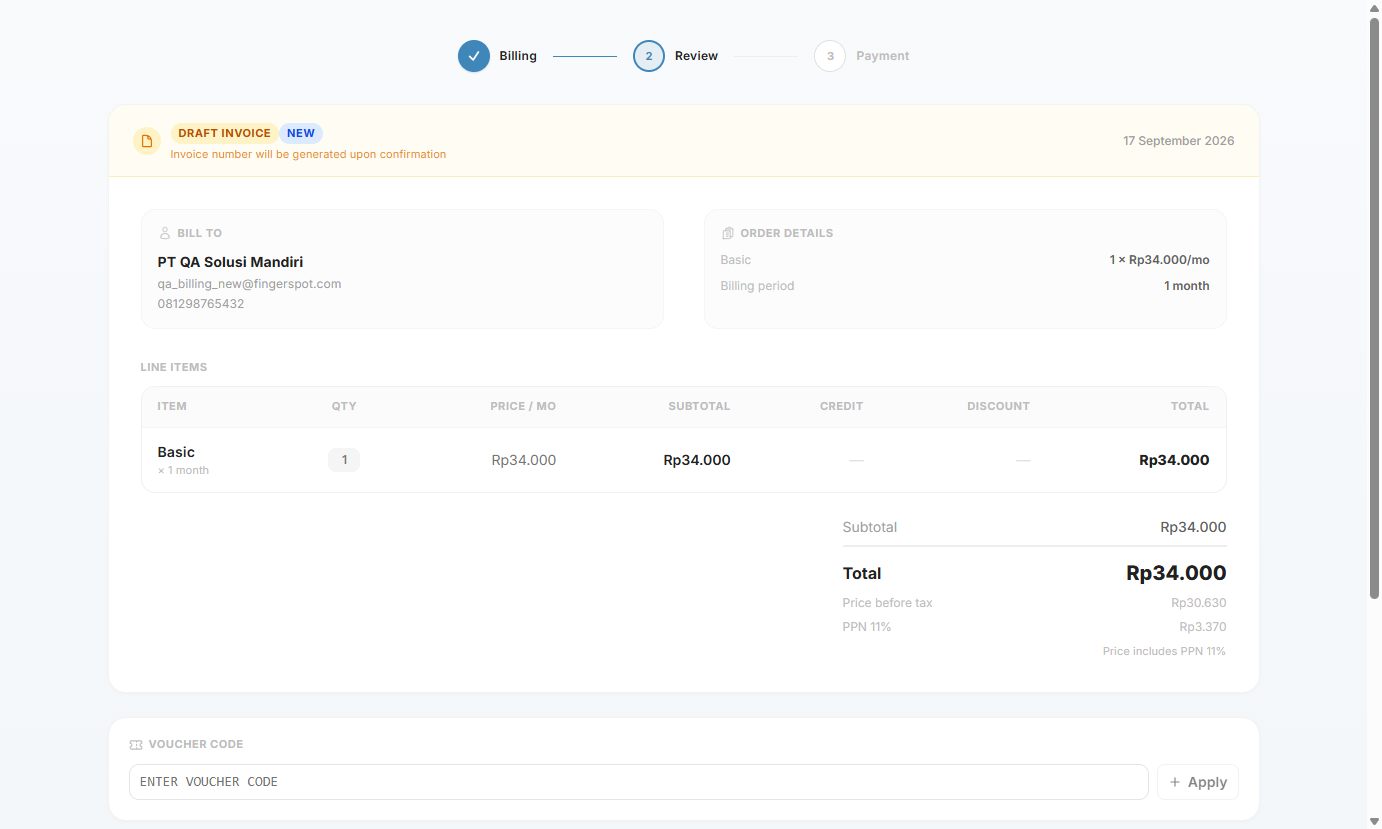Click the quantity badge in the Basic row
The height and width of the screenshot is (829, 1382).
(344, 460)
